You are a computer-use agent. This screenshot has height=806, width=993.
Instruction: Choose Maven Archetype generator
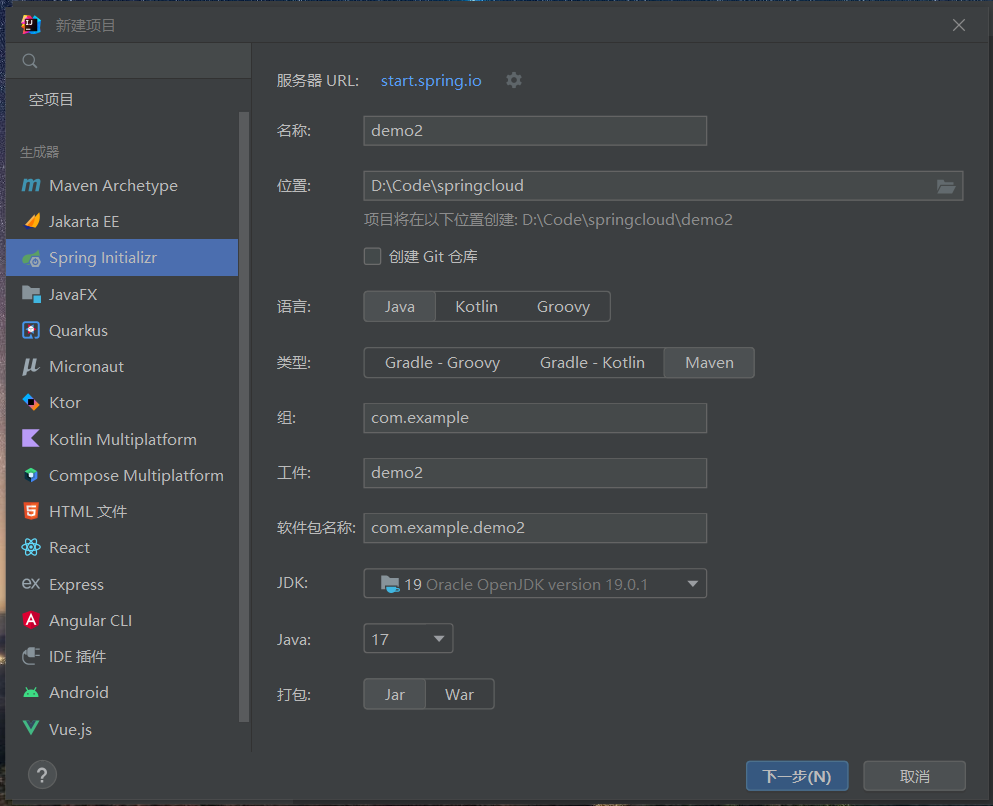pos(122,186)
